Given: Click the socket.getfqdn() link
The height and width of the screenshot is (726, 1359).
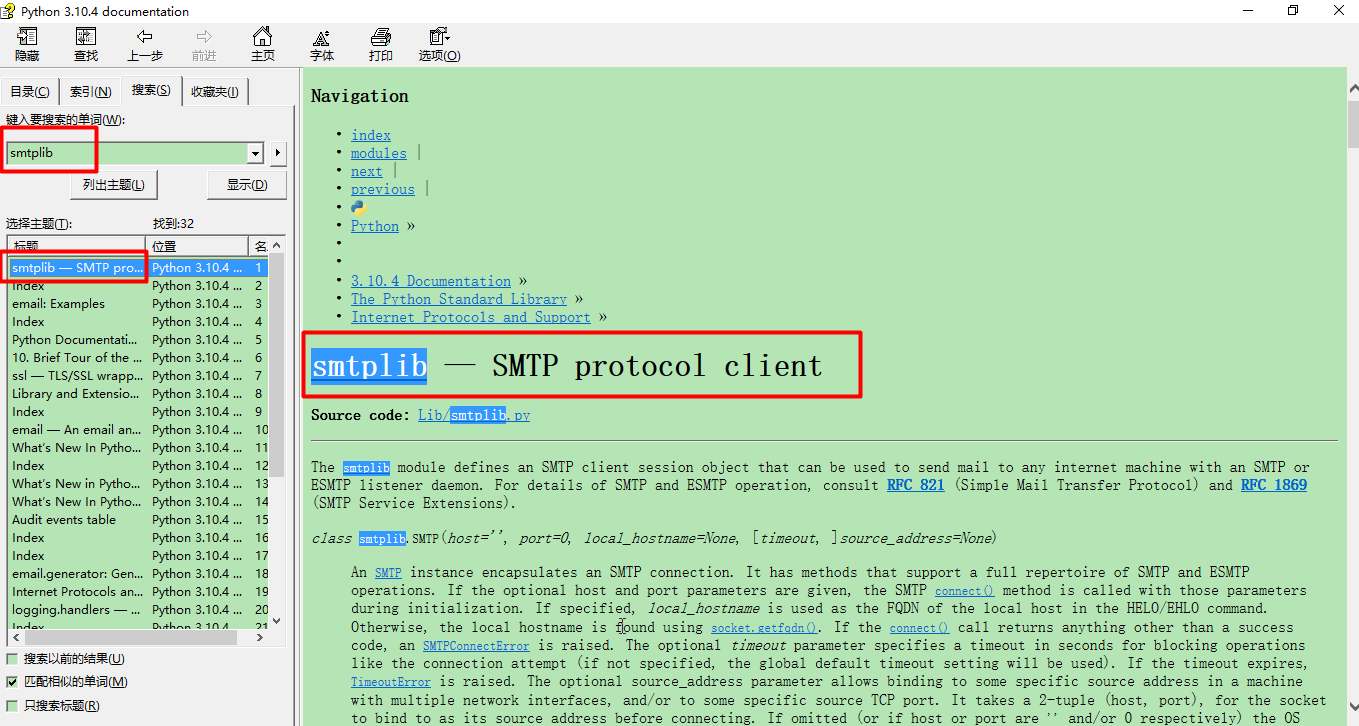Looking at the screenshot, I should (765, 628).
